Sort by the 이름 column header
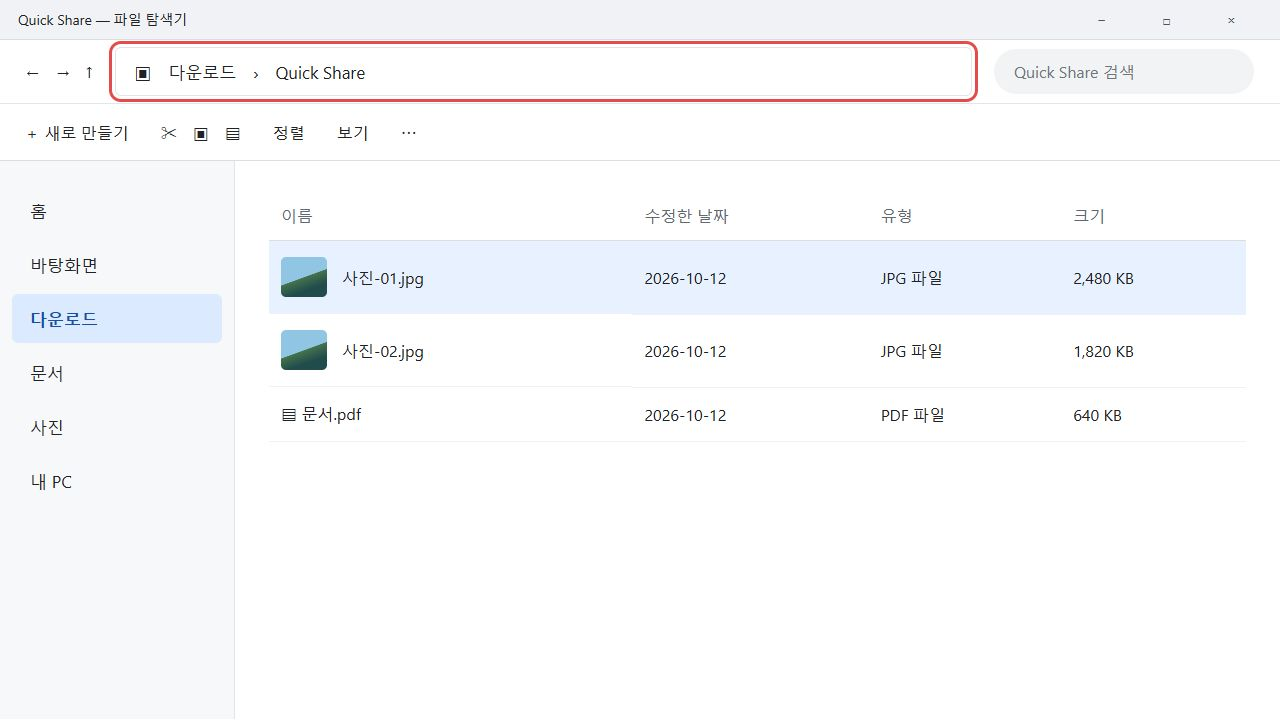Viewport: 1280px width, 720px height. (x=297, y=216)
